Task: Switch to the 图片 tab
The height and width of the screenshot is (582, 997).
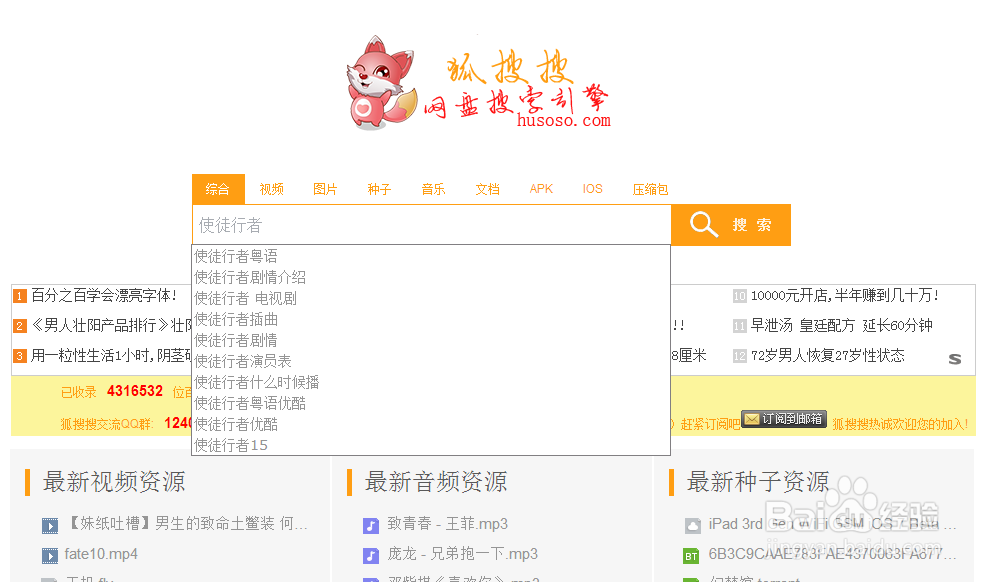Action: [325, 189]
